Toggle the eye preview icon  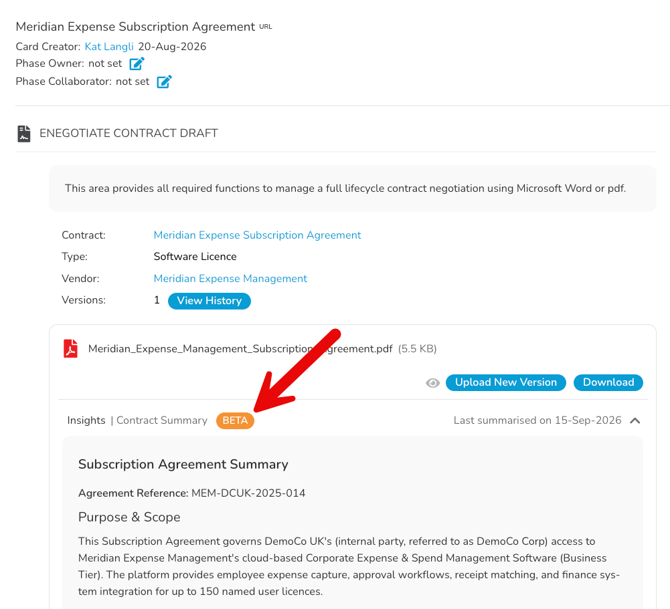[432, 383]
